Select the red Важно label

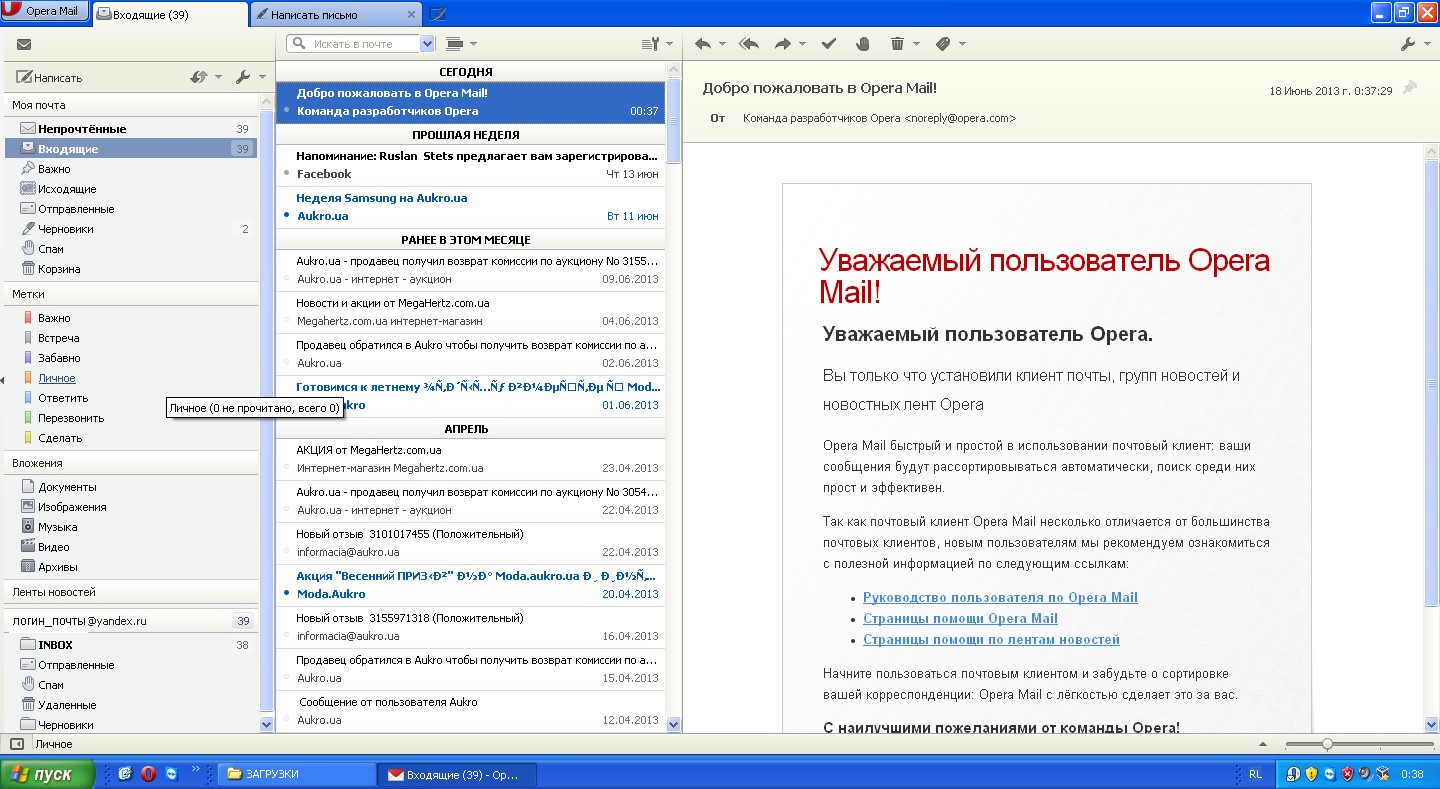(54, 318)
